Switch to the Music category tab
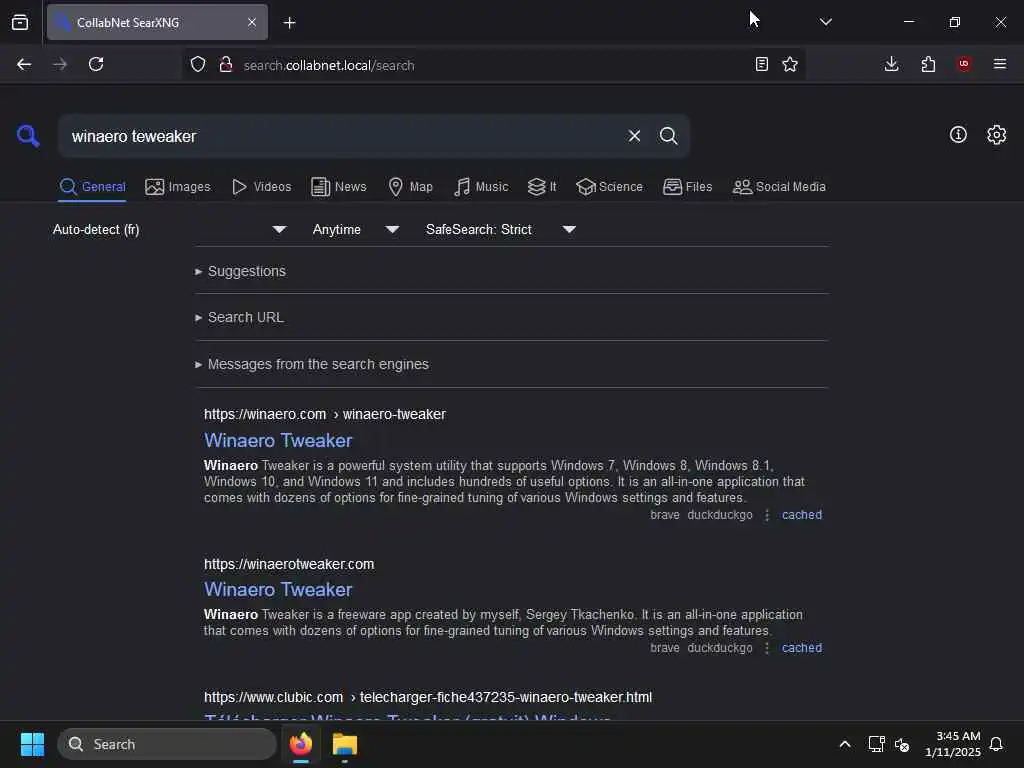This screenshot has height=768, width=1024. coord(481,187)
